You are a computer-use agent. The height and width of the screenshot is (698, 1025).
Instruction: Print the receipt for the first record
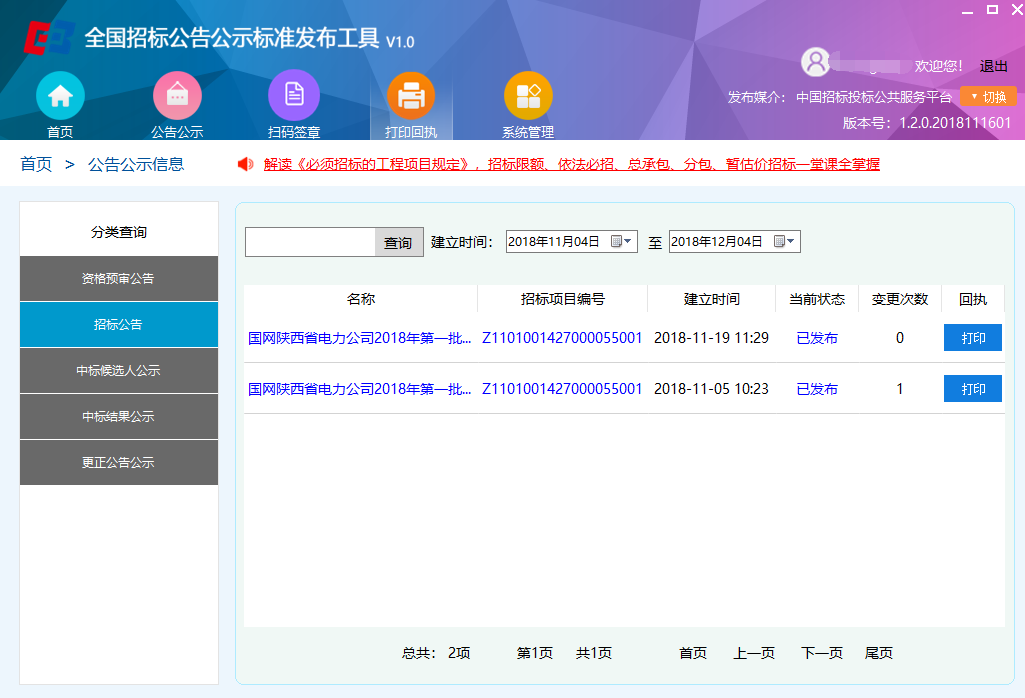click(x=971, y=338)
